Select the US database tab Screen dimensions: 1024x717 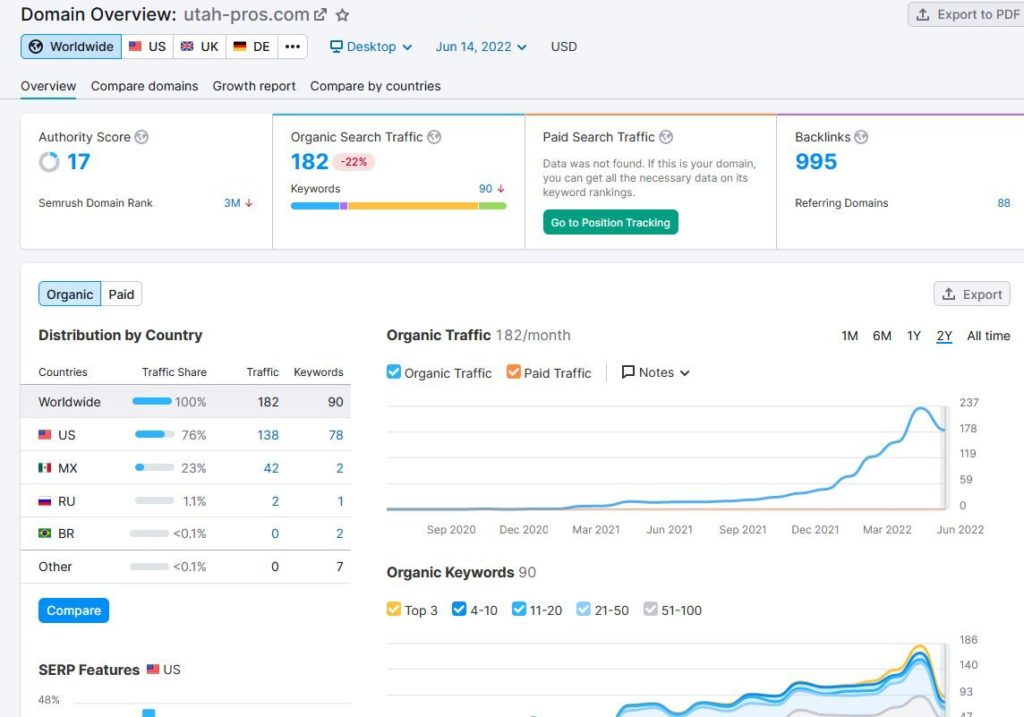[x=148, y=46]
